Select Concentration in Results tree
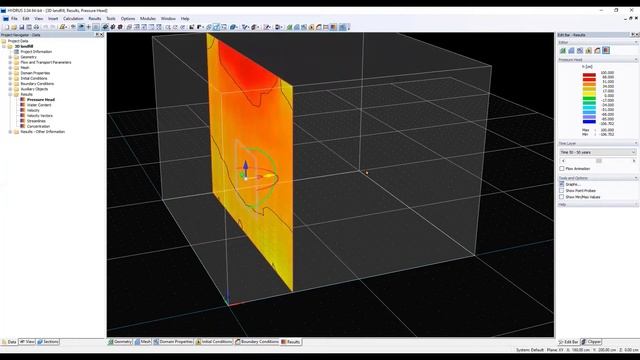The image size is (640, 360). 38,126
